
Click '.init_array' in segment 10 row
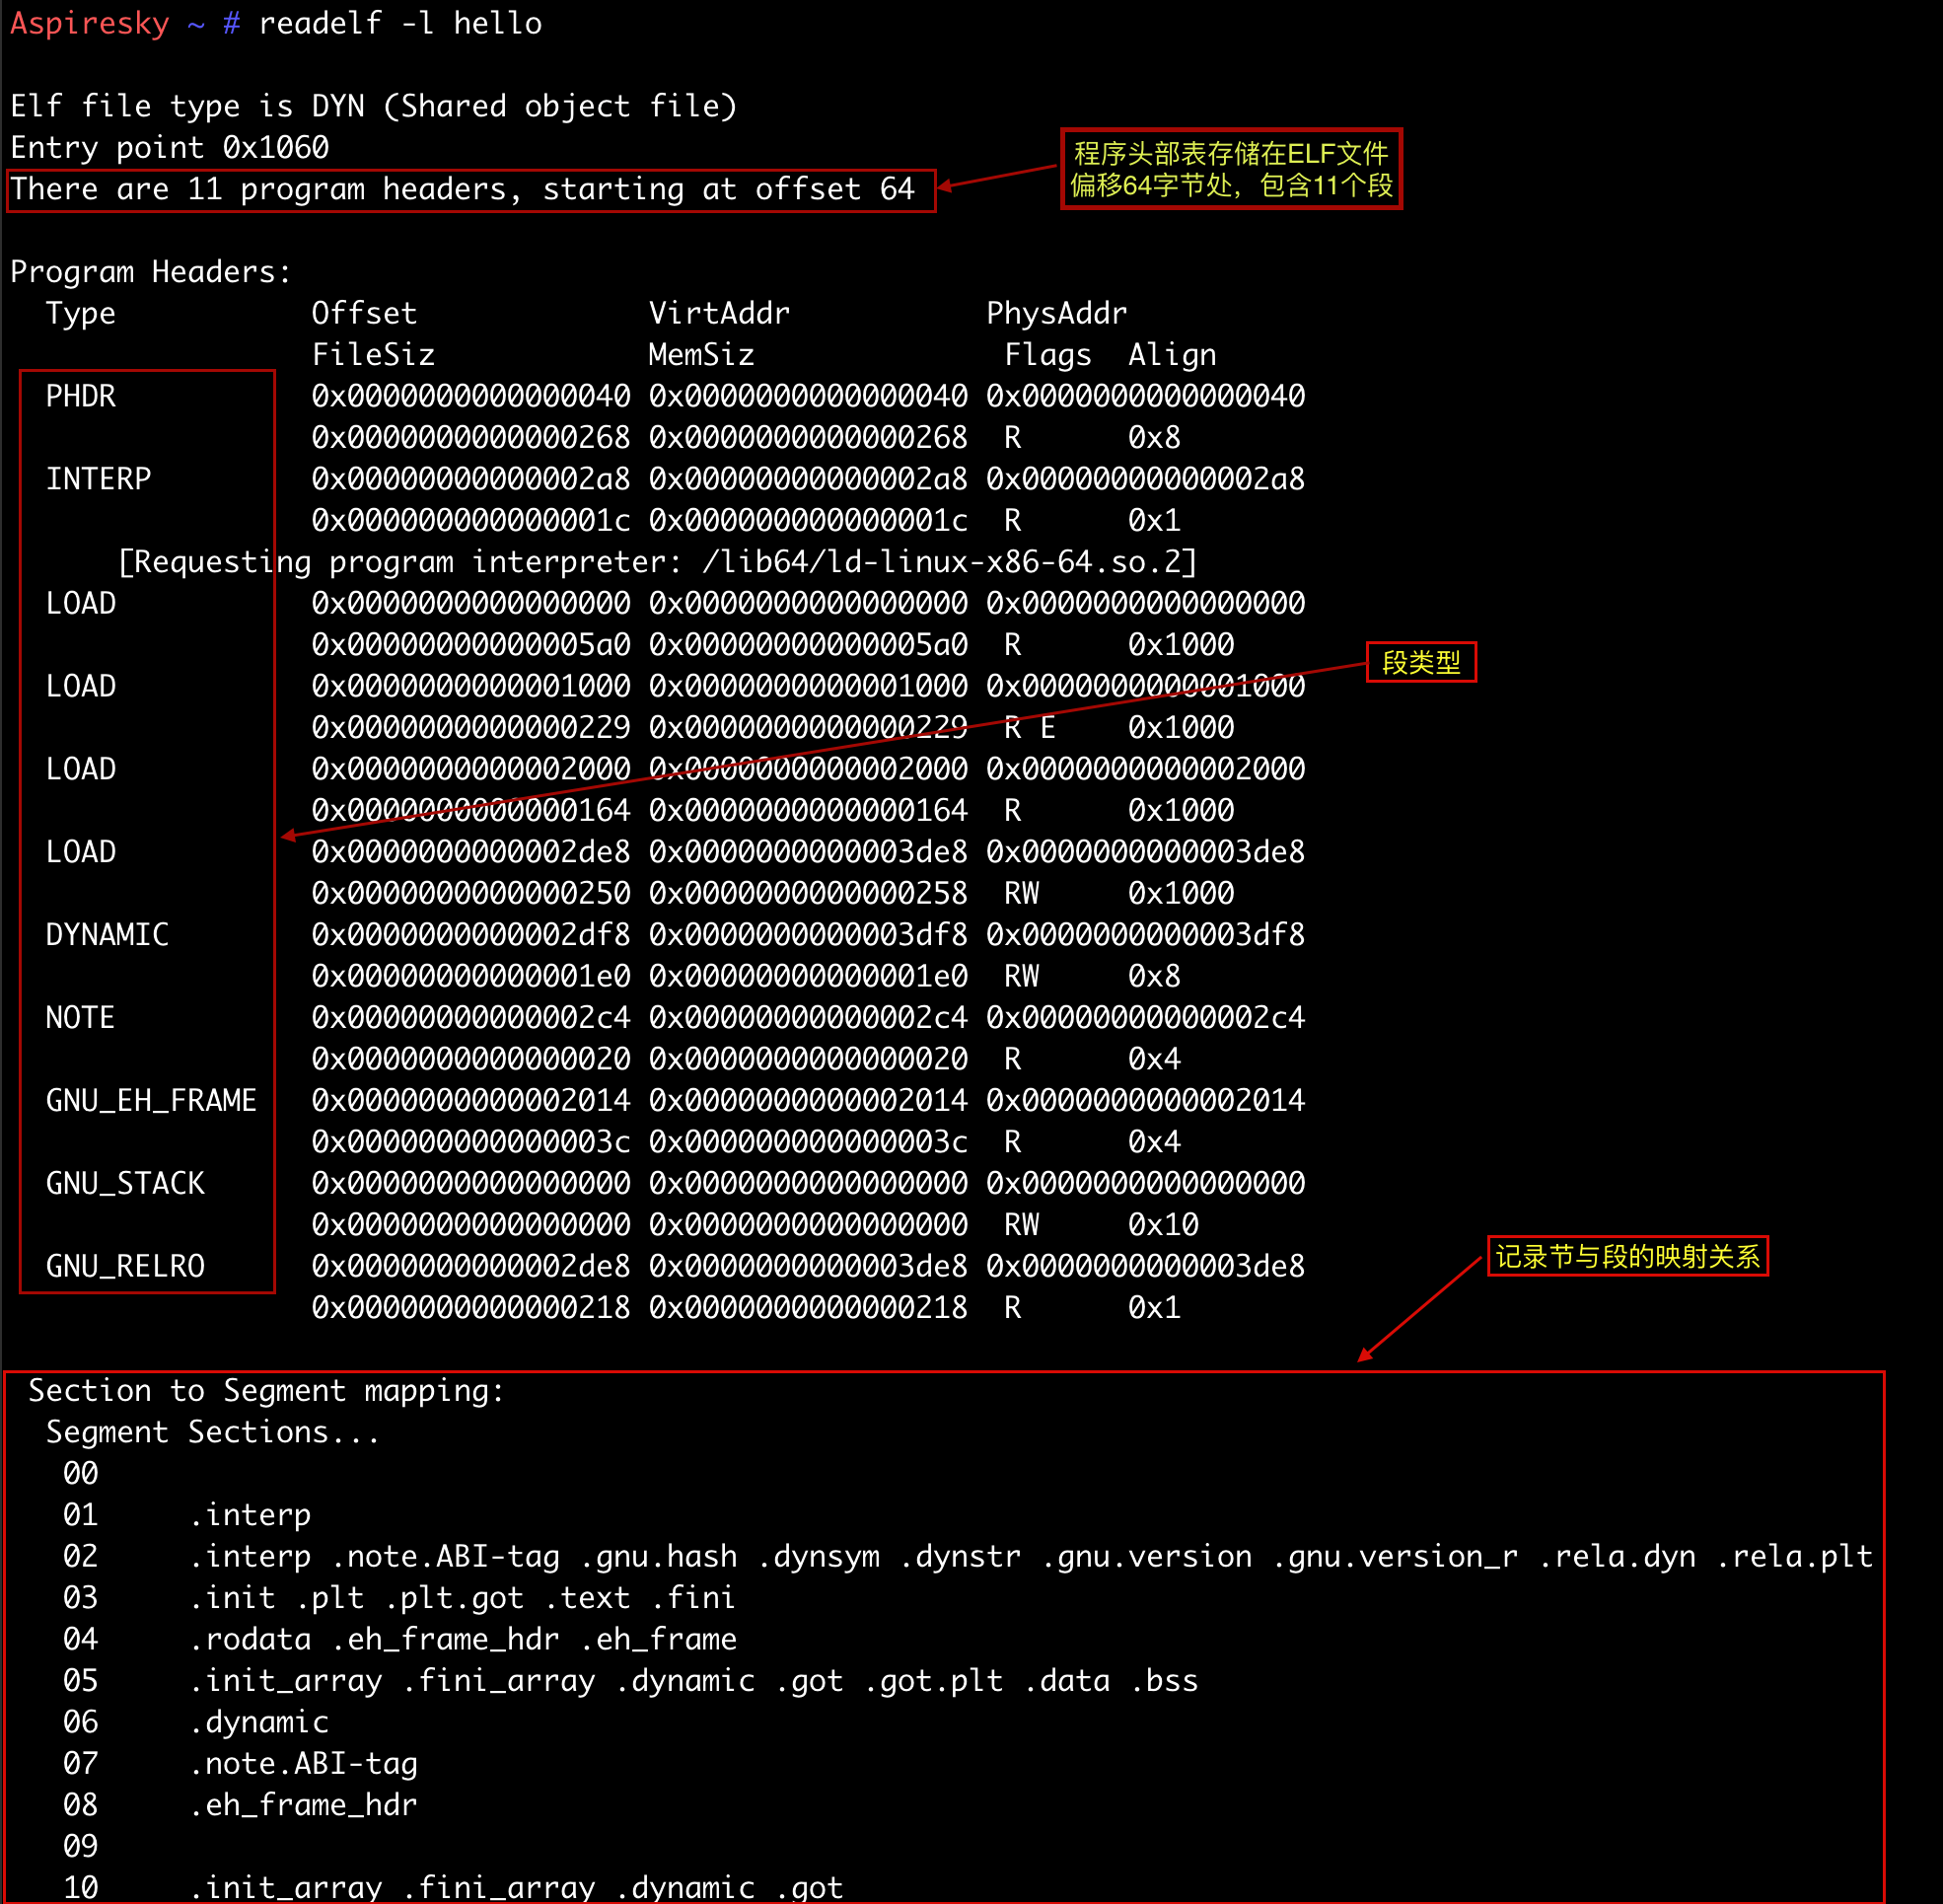point(285,1888)
